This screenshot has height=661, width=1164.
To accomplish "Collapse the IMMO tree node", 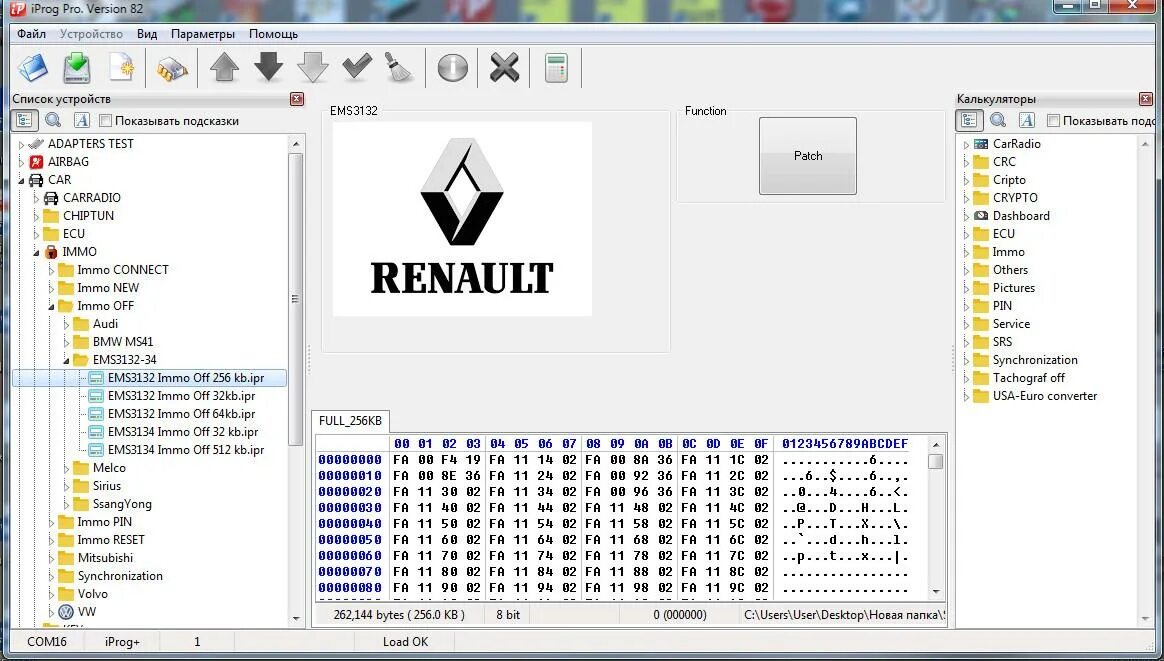I will [x=36, y=253].
